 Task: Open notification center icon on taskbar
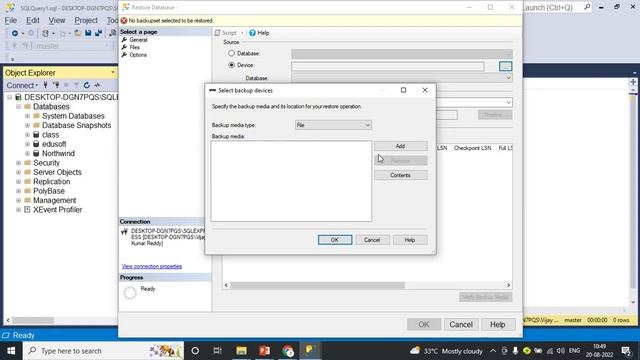(x=627, y=351)
